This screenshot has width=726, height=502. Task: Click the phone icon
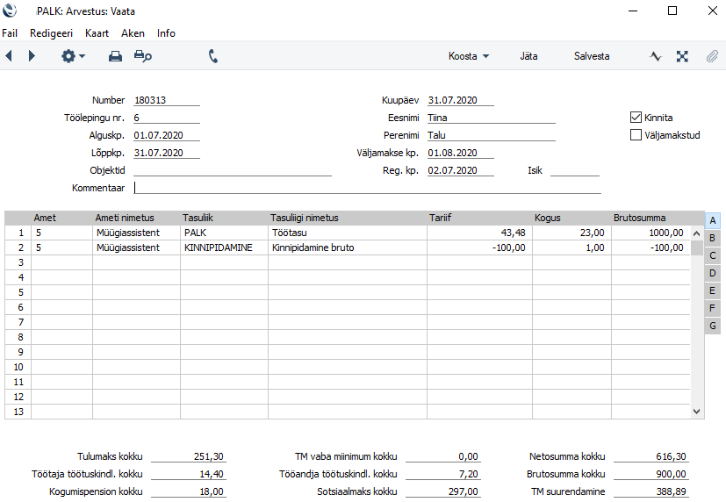coord(213,56)
